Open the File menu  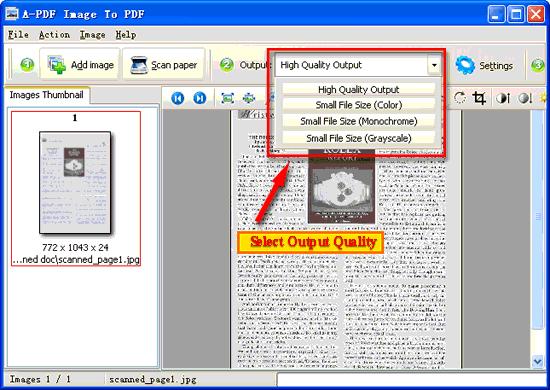[x=18, y=35]
